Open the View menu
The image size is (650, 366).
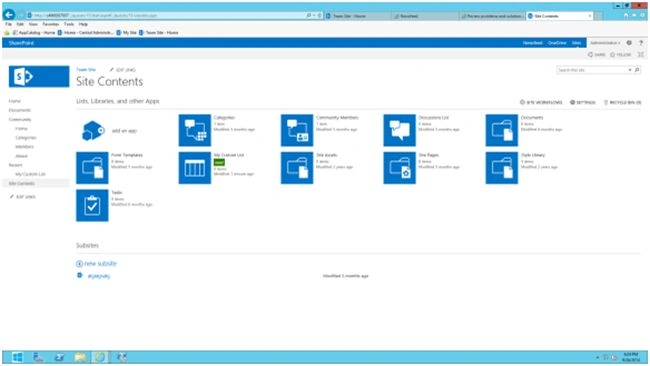33,24
